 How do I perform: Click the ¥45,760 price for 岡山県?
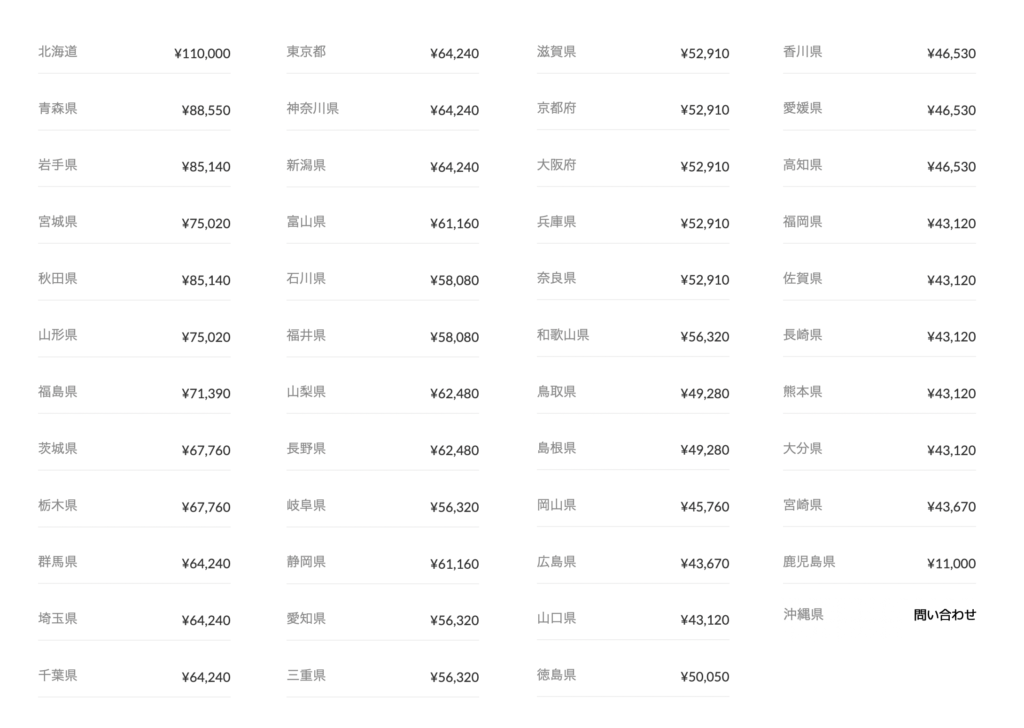click(705, 507)
